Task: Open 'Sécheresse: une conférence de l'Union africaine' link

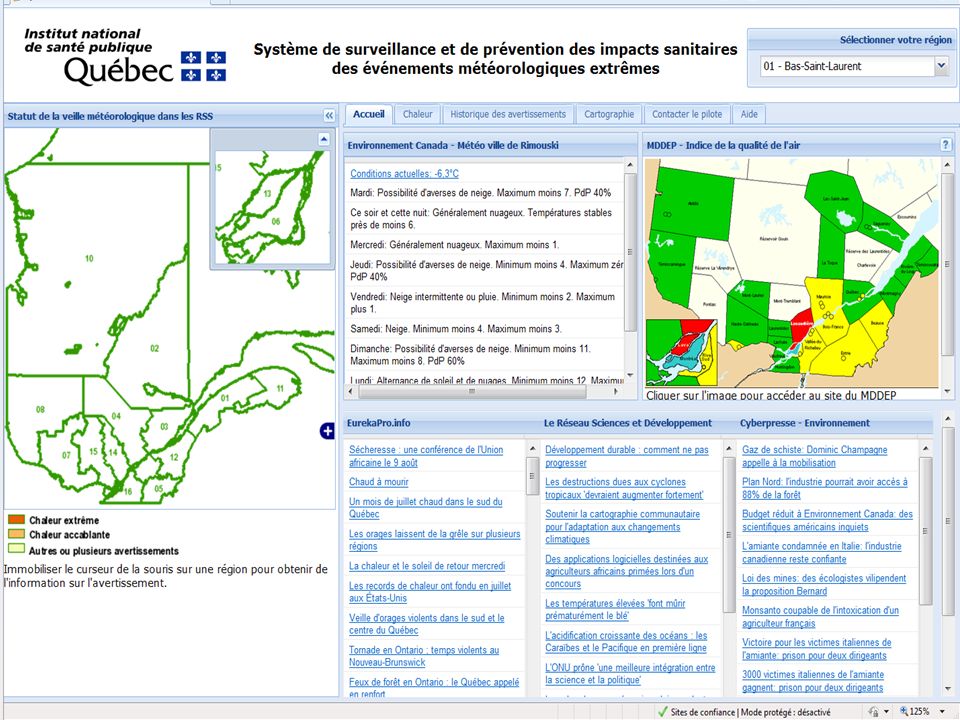Action: (x=426, y=456)
